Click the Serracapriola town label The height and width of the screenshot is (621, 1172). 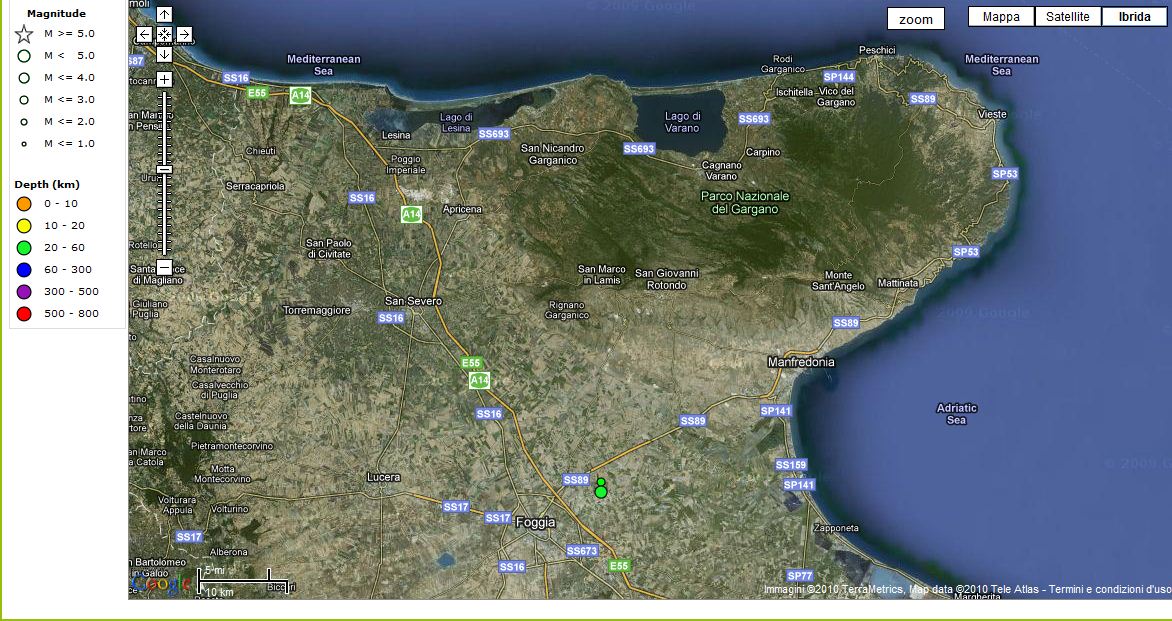[x=255, y=185]
